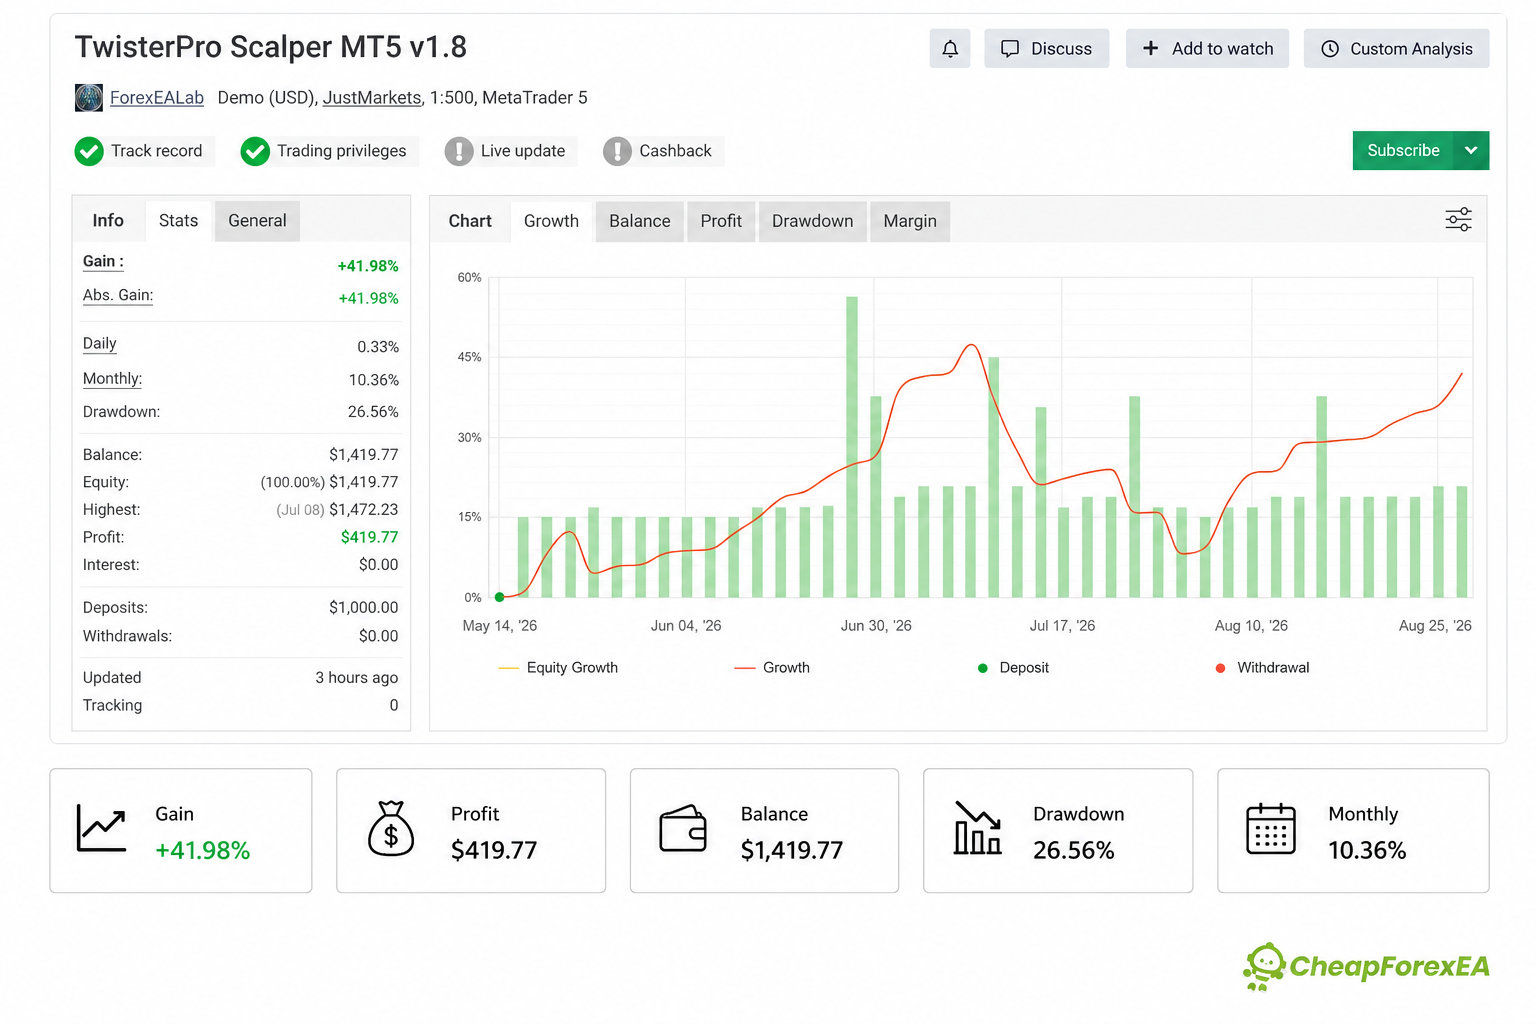1536x1024 pixels.
Task: Open the ForexEALab profile link
Action: [x=156, y=98]
